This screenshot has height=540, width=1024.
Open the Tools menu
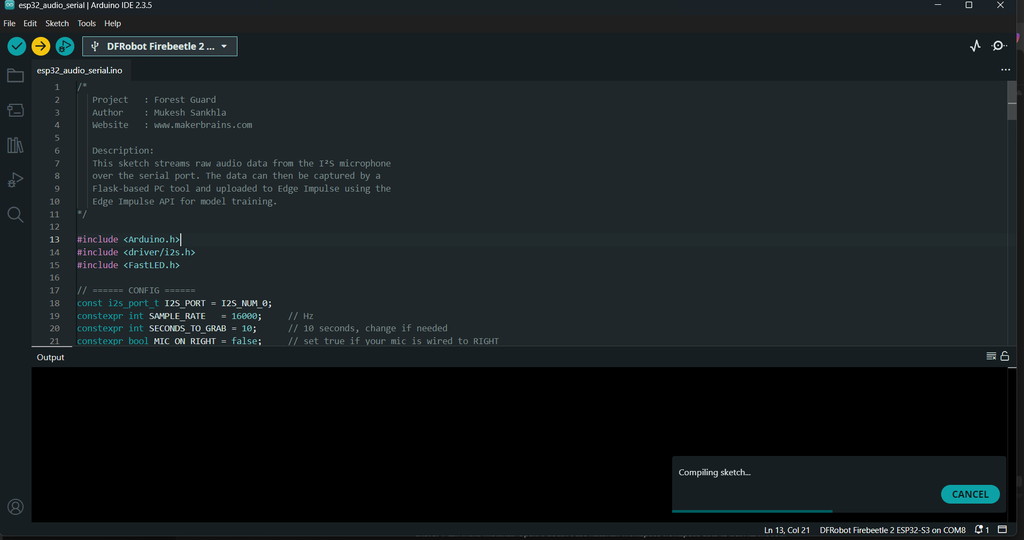click(86, 24)
